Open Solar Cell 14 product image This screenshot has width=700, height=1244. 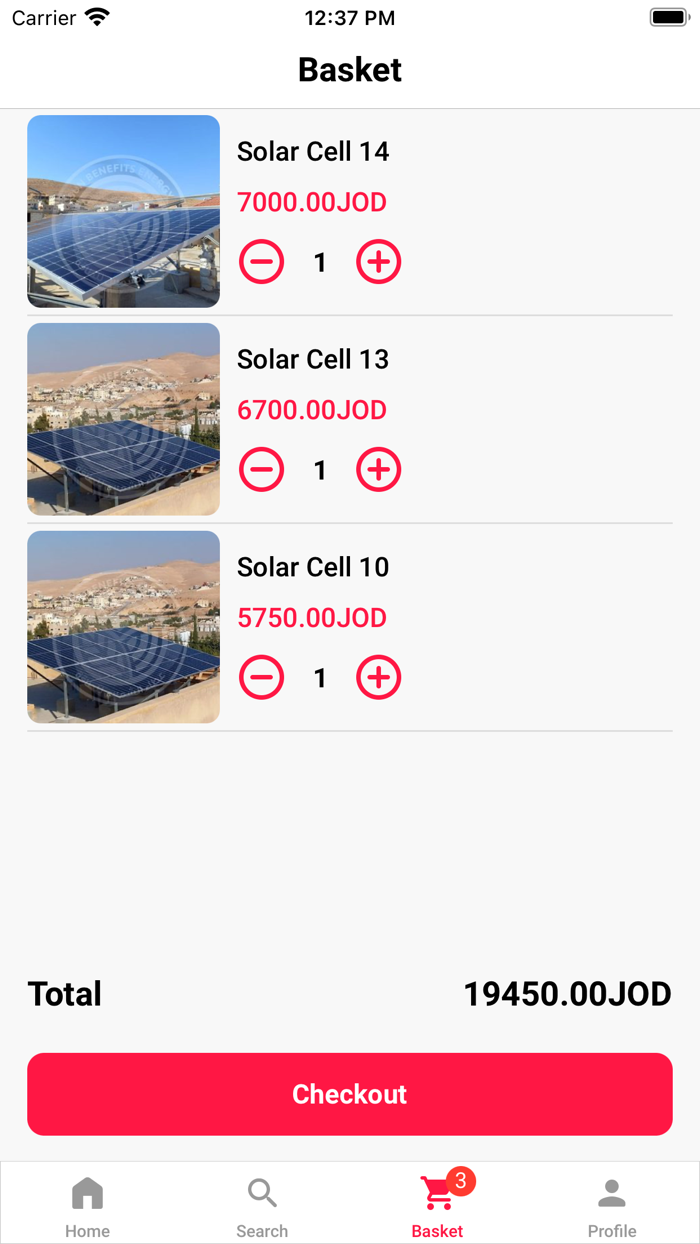coord(123,211)
